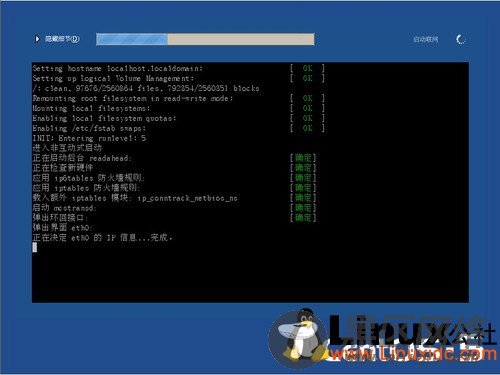Click the 'Setting hostname localhost.localdomain' line
Image resolution: width=500 pixels, height=375 pixels.
point(117,69)
